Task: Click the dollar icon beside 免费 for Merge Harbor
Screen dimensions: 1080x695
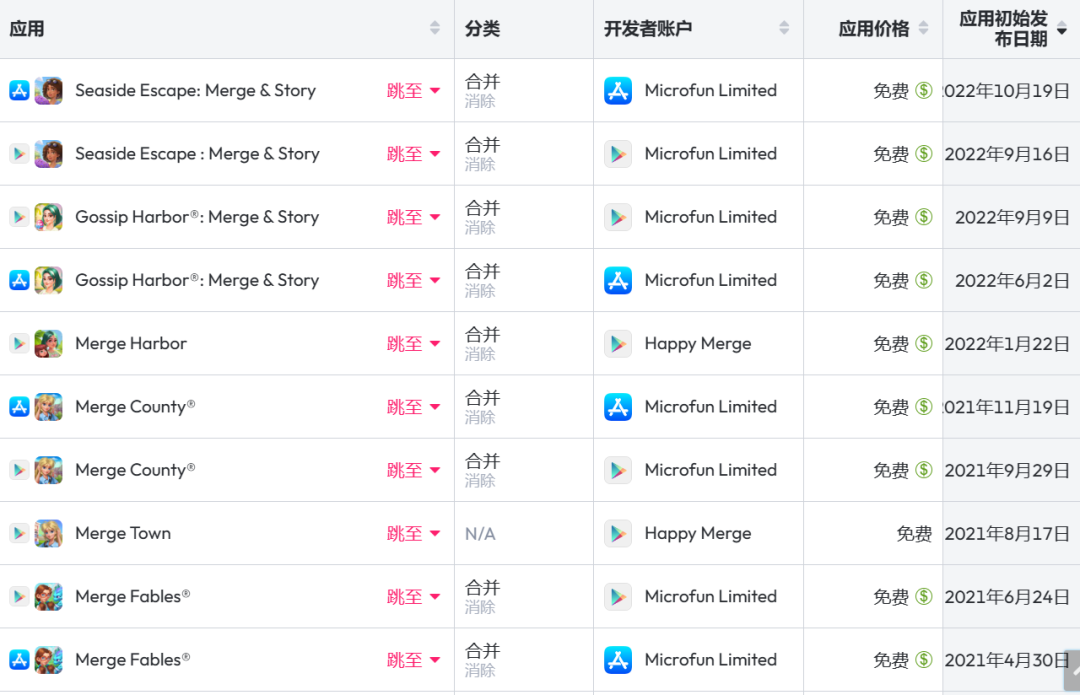Action: click(921, 343)
